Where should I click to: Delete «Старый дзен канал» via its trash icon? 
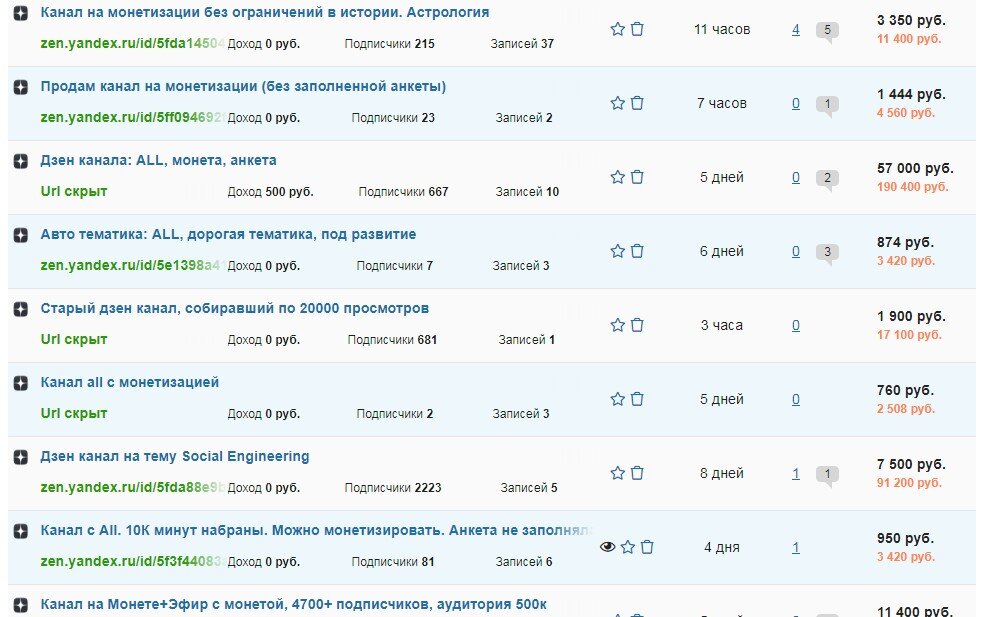point(638,325)
